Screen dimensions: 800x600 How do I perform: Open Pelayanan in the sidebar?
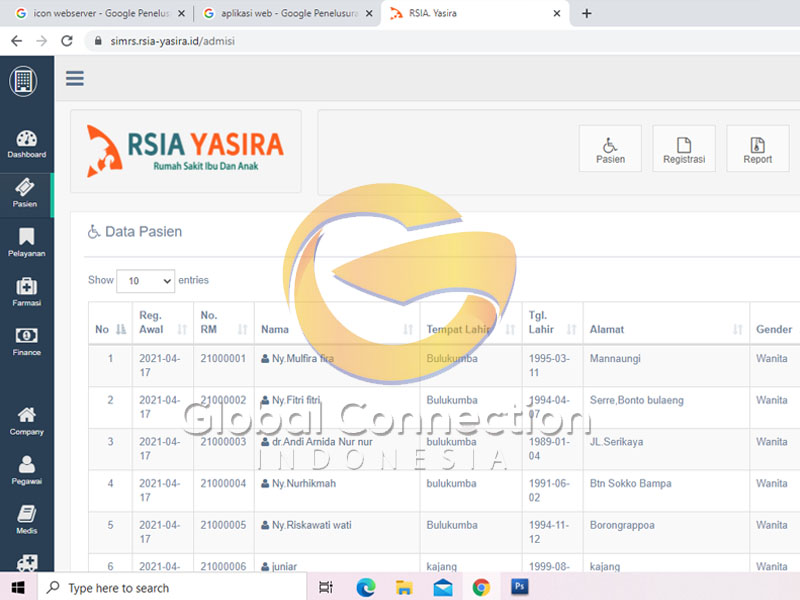pos(26,242)
